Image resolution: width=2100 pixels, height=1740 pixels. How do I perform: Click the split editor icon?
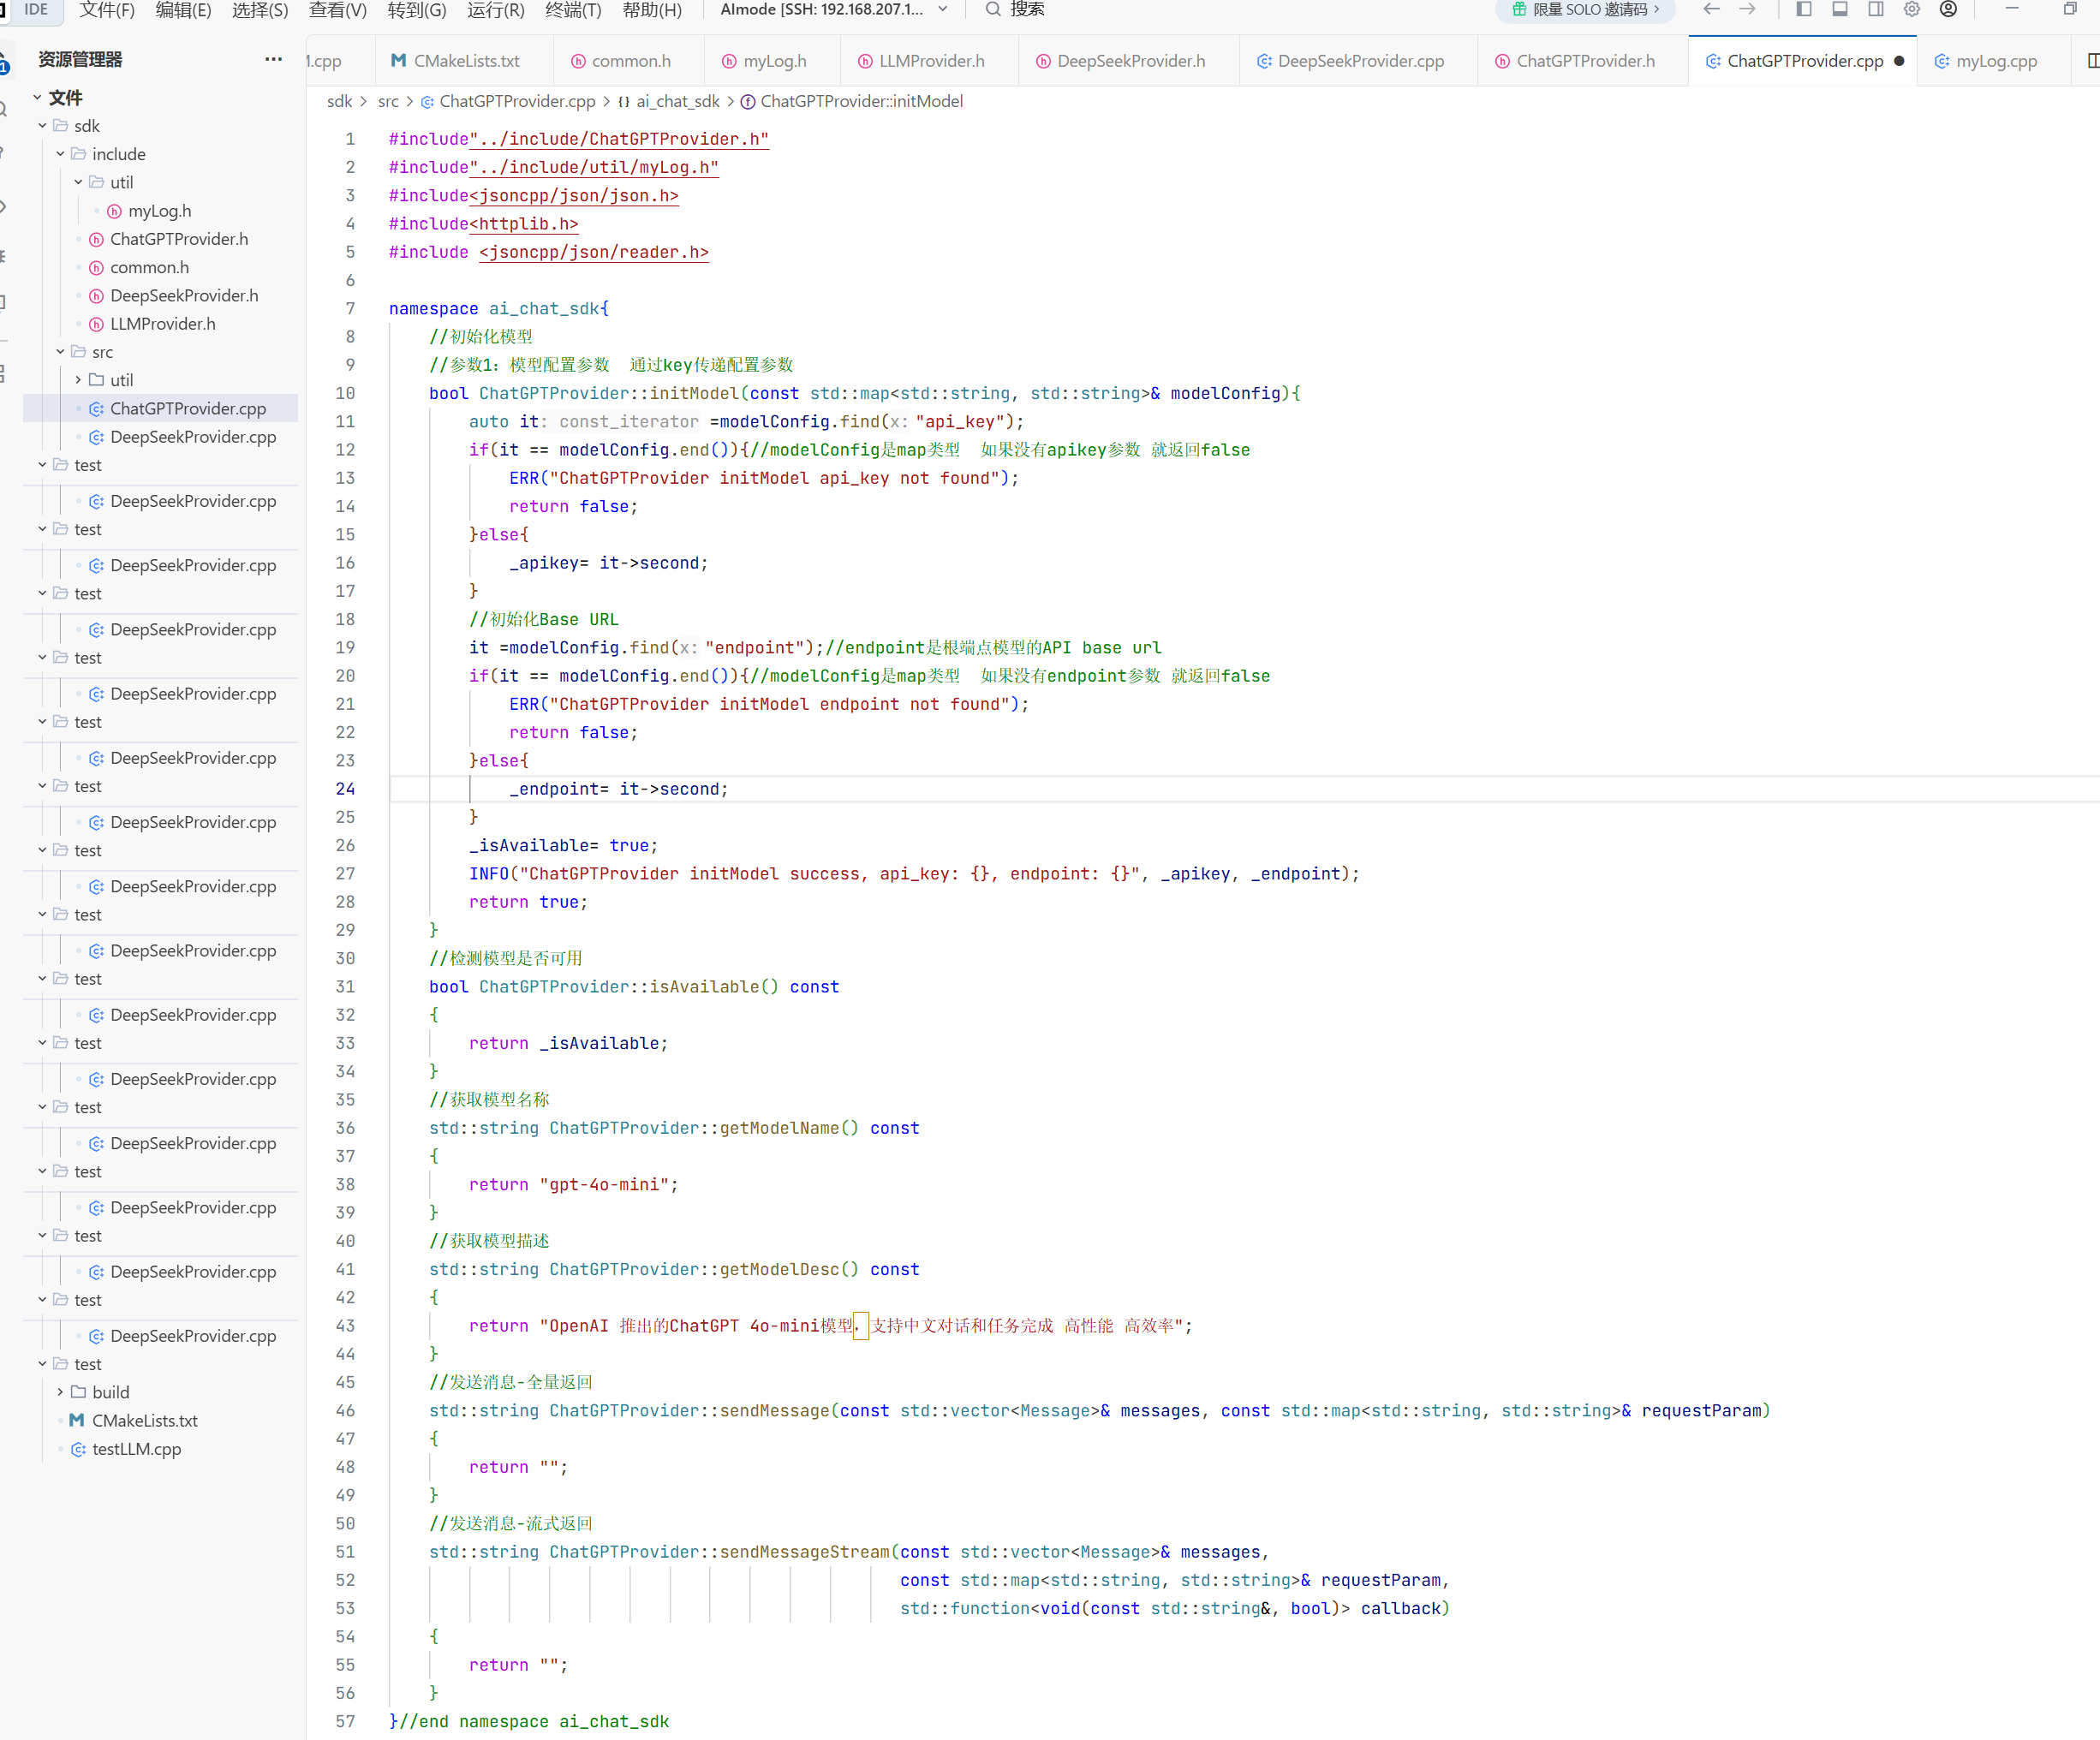click(x=2092, y=61)
